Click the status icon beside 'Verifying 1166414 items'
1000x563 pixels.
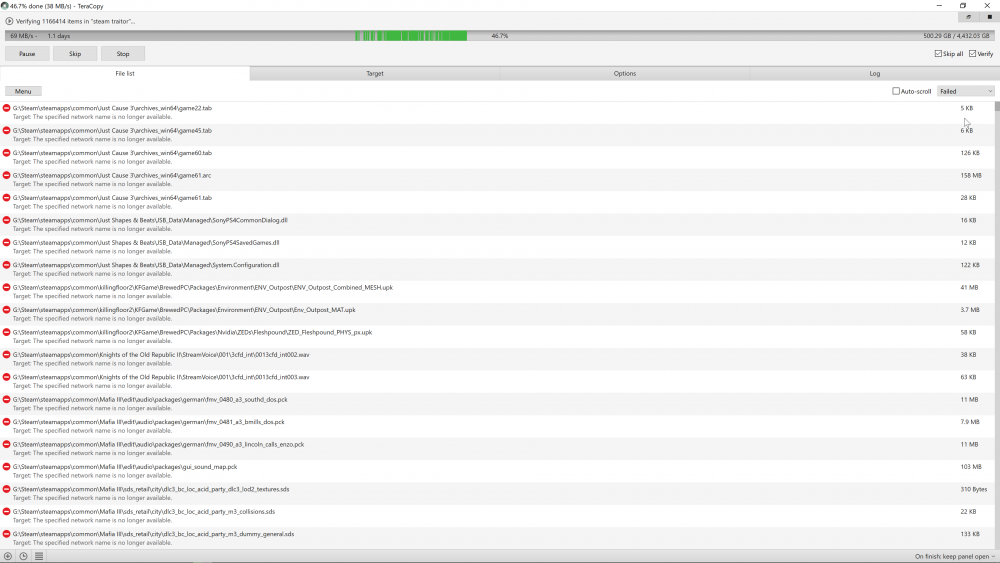(9, 21)
